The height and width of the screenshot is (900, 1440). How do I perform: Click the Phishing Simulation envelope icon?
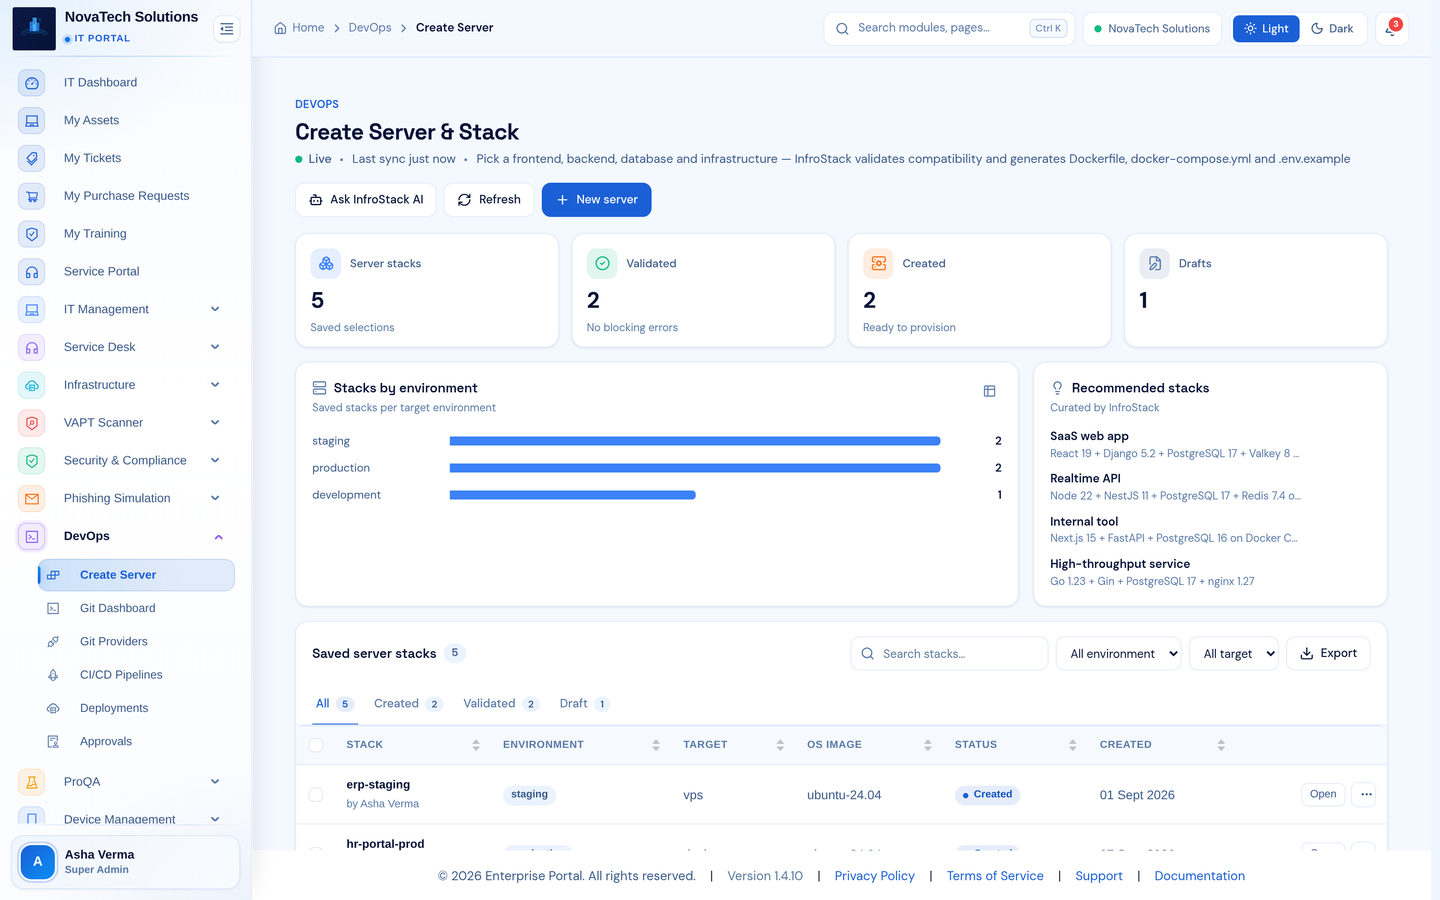32,499
